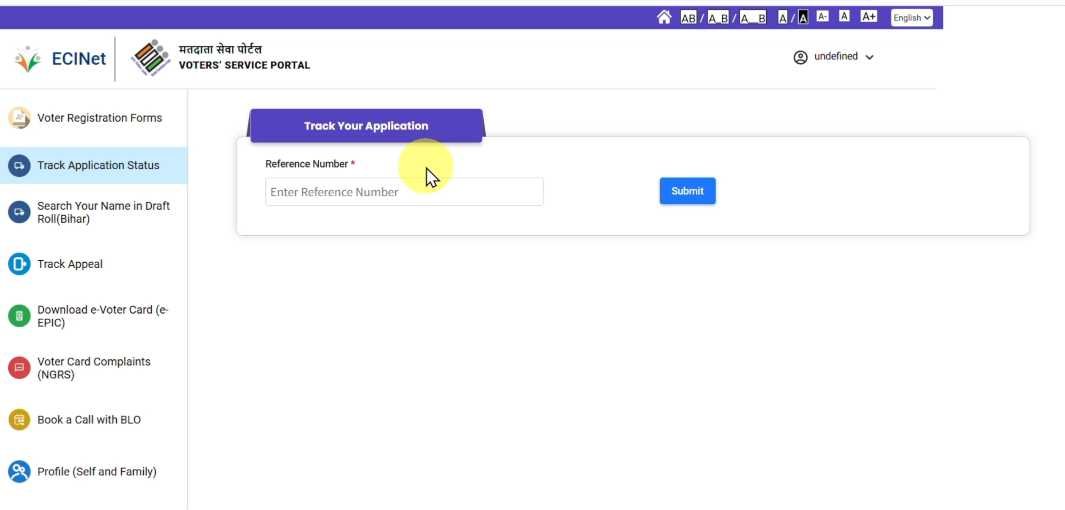
Task: Click the Download e-Voter Card icon
Action: (19, 316)
